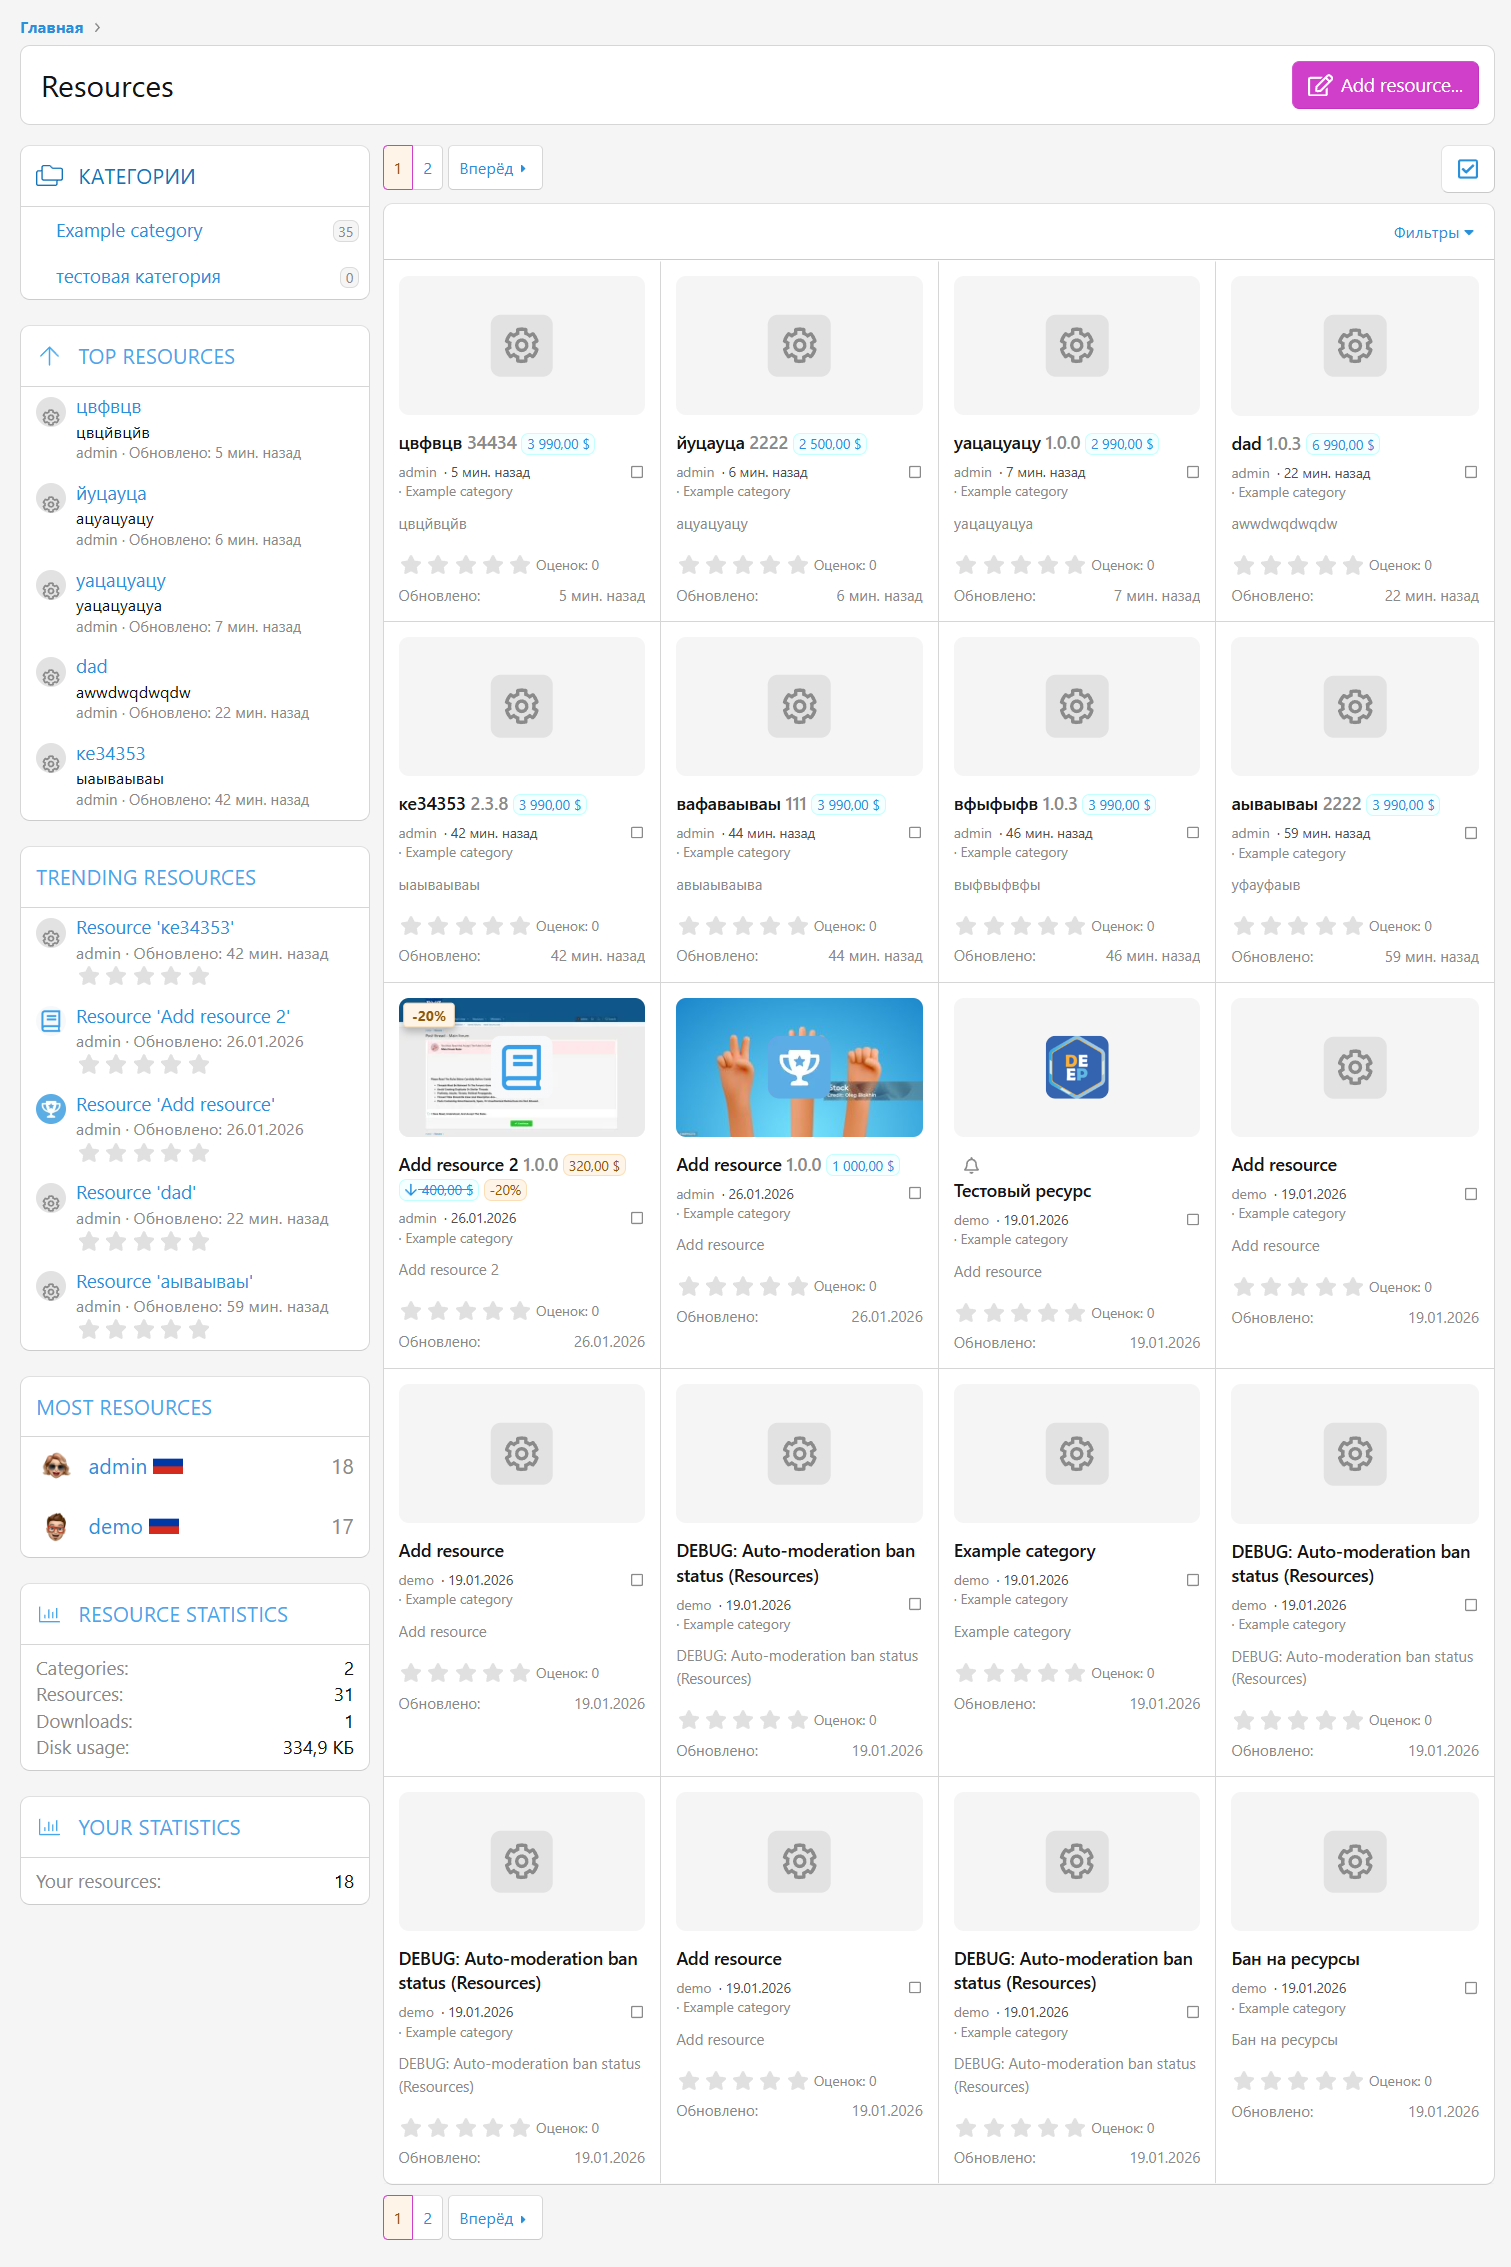1511x2267 pixels.
Task: Tick the checkbox for resource цвфвцв 34434
Action: [637, 472]
